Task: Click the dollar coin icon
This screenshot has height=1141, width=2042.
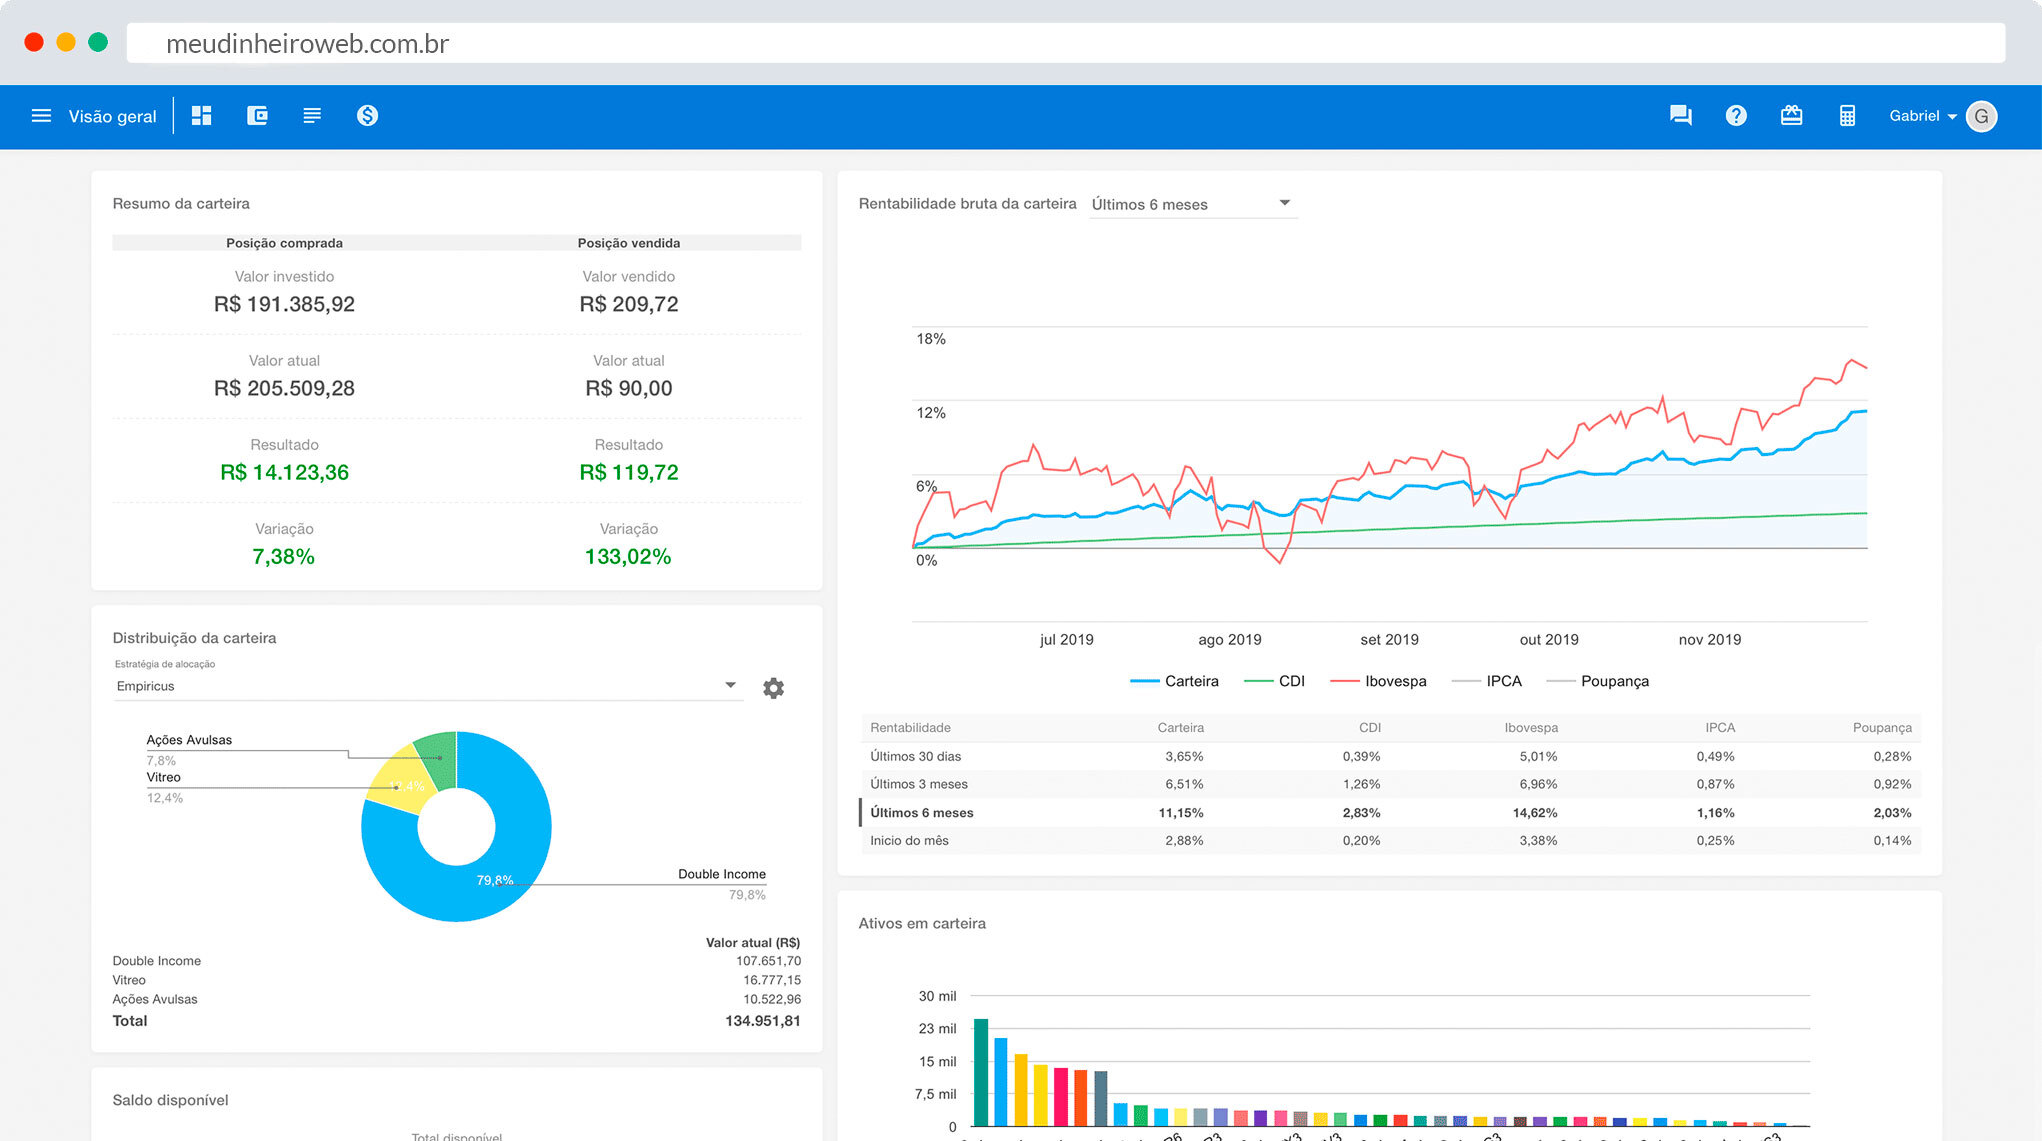Action: pyautogui.click(x=367, y=116)
